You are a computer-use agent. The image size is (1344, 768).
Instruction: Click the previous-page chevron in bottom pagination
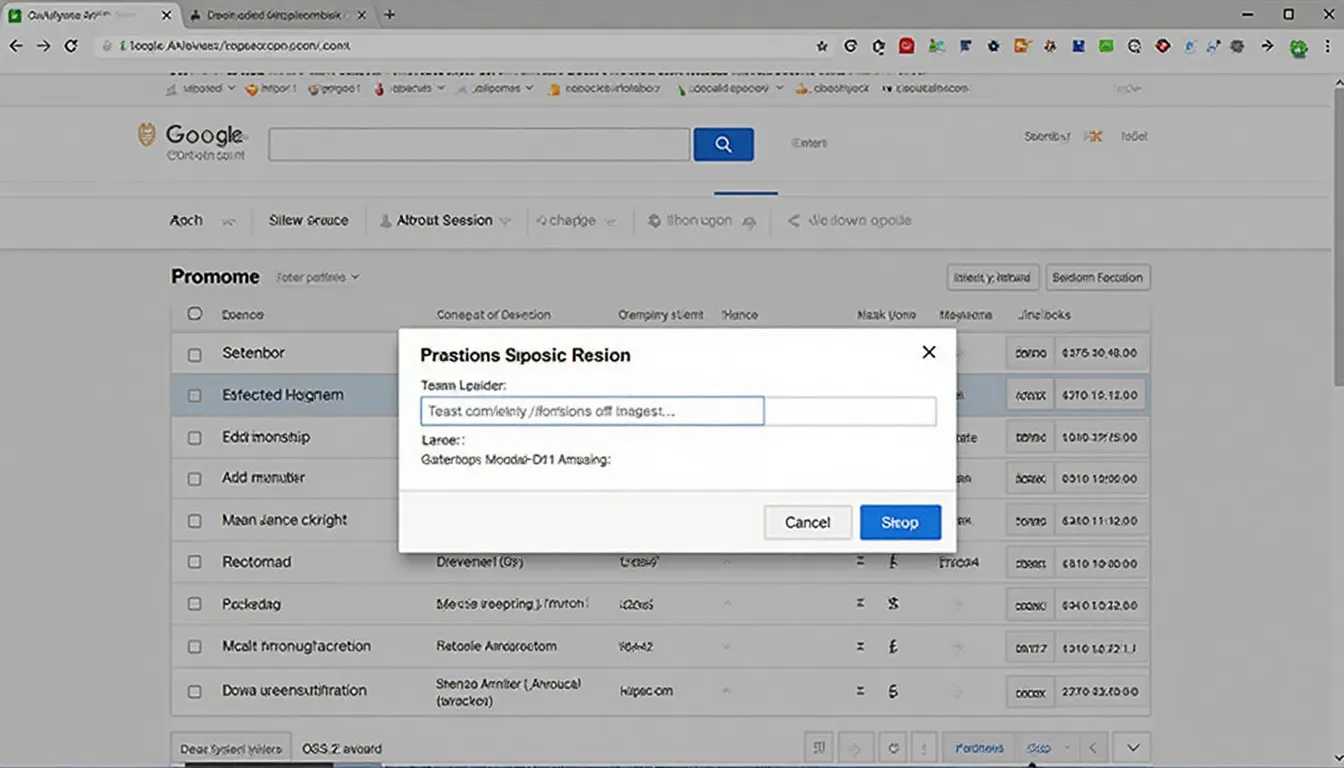(1092, 748)
